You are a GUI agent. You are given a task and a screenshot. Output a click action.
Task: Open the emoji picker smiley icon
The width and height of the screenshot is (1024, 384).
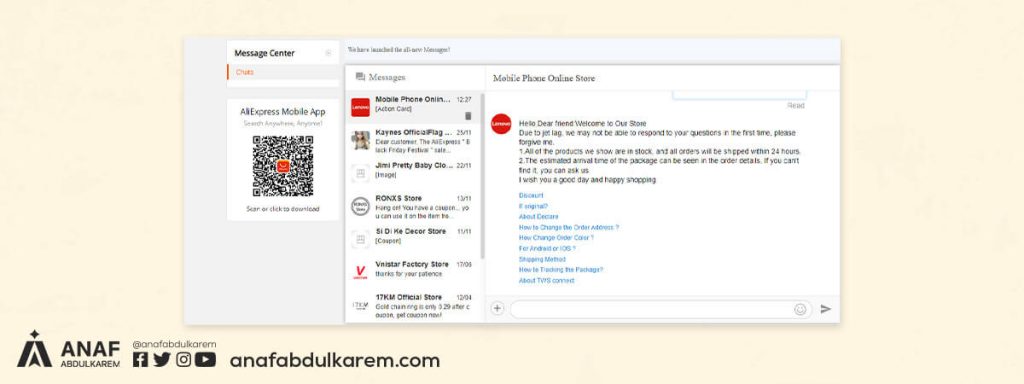click(x=800, y=310)
